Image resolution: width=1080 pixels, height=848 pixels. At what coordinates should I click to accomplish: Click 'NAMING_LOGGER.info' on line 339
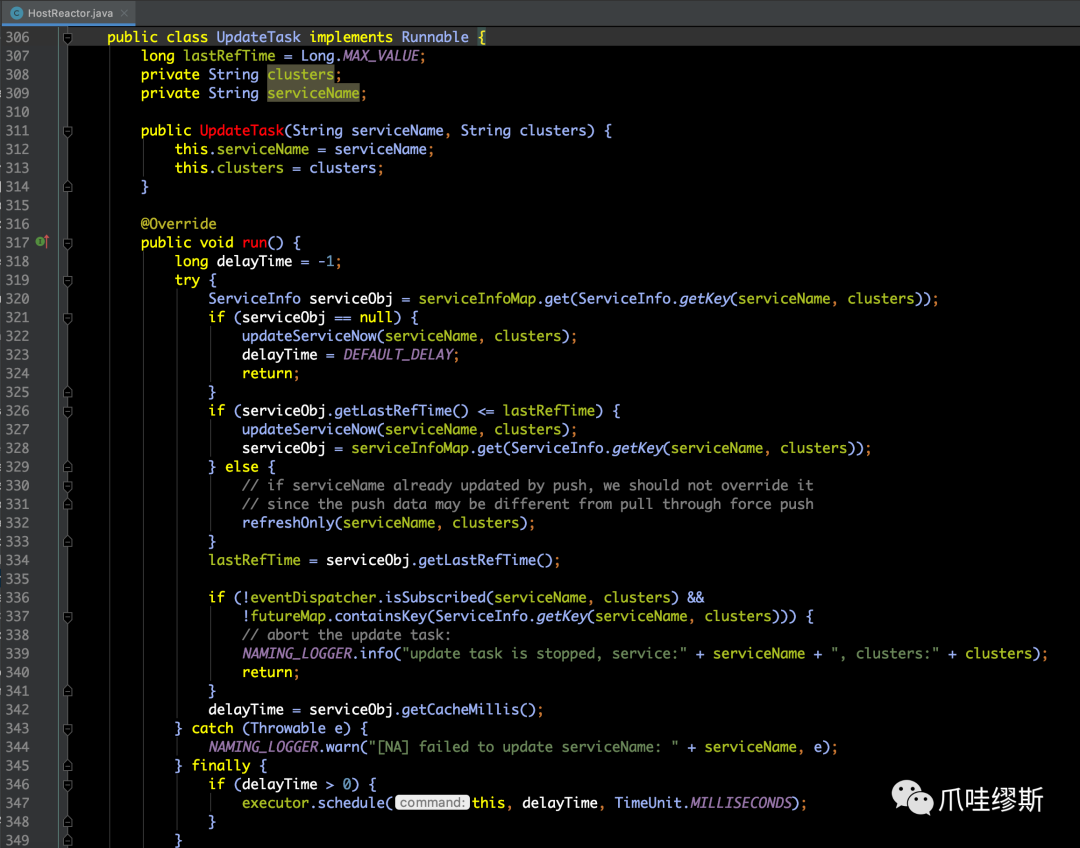[318, 653]
